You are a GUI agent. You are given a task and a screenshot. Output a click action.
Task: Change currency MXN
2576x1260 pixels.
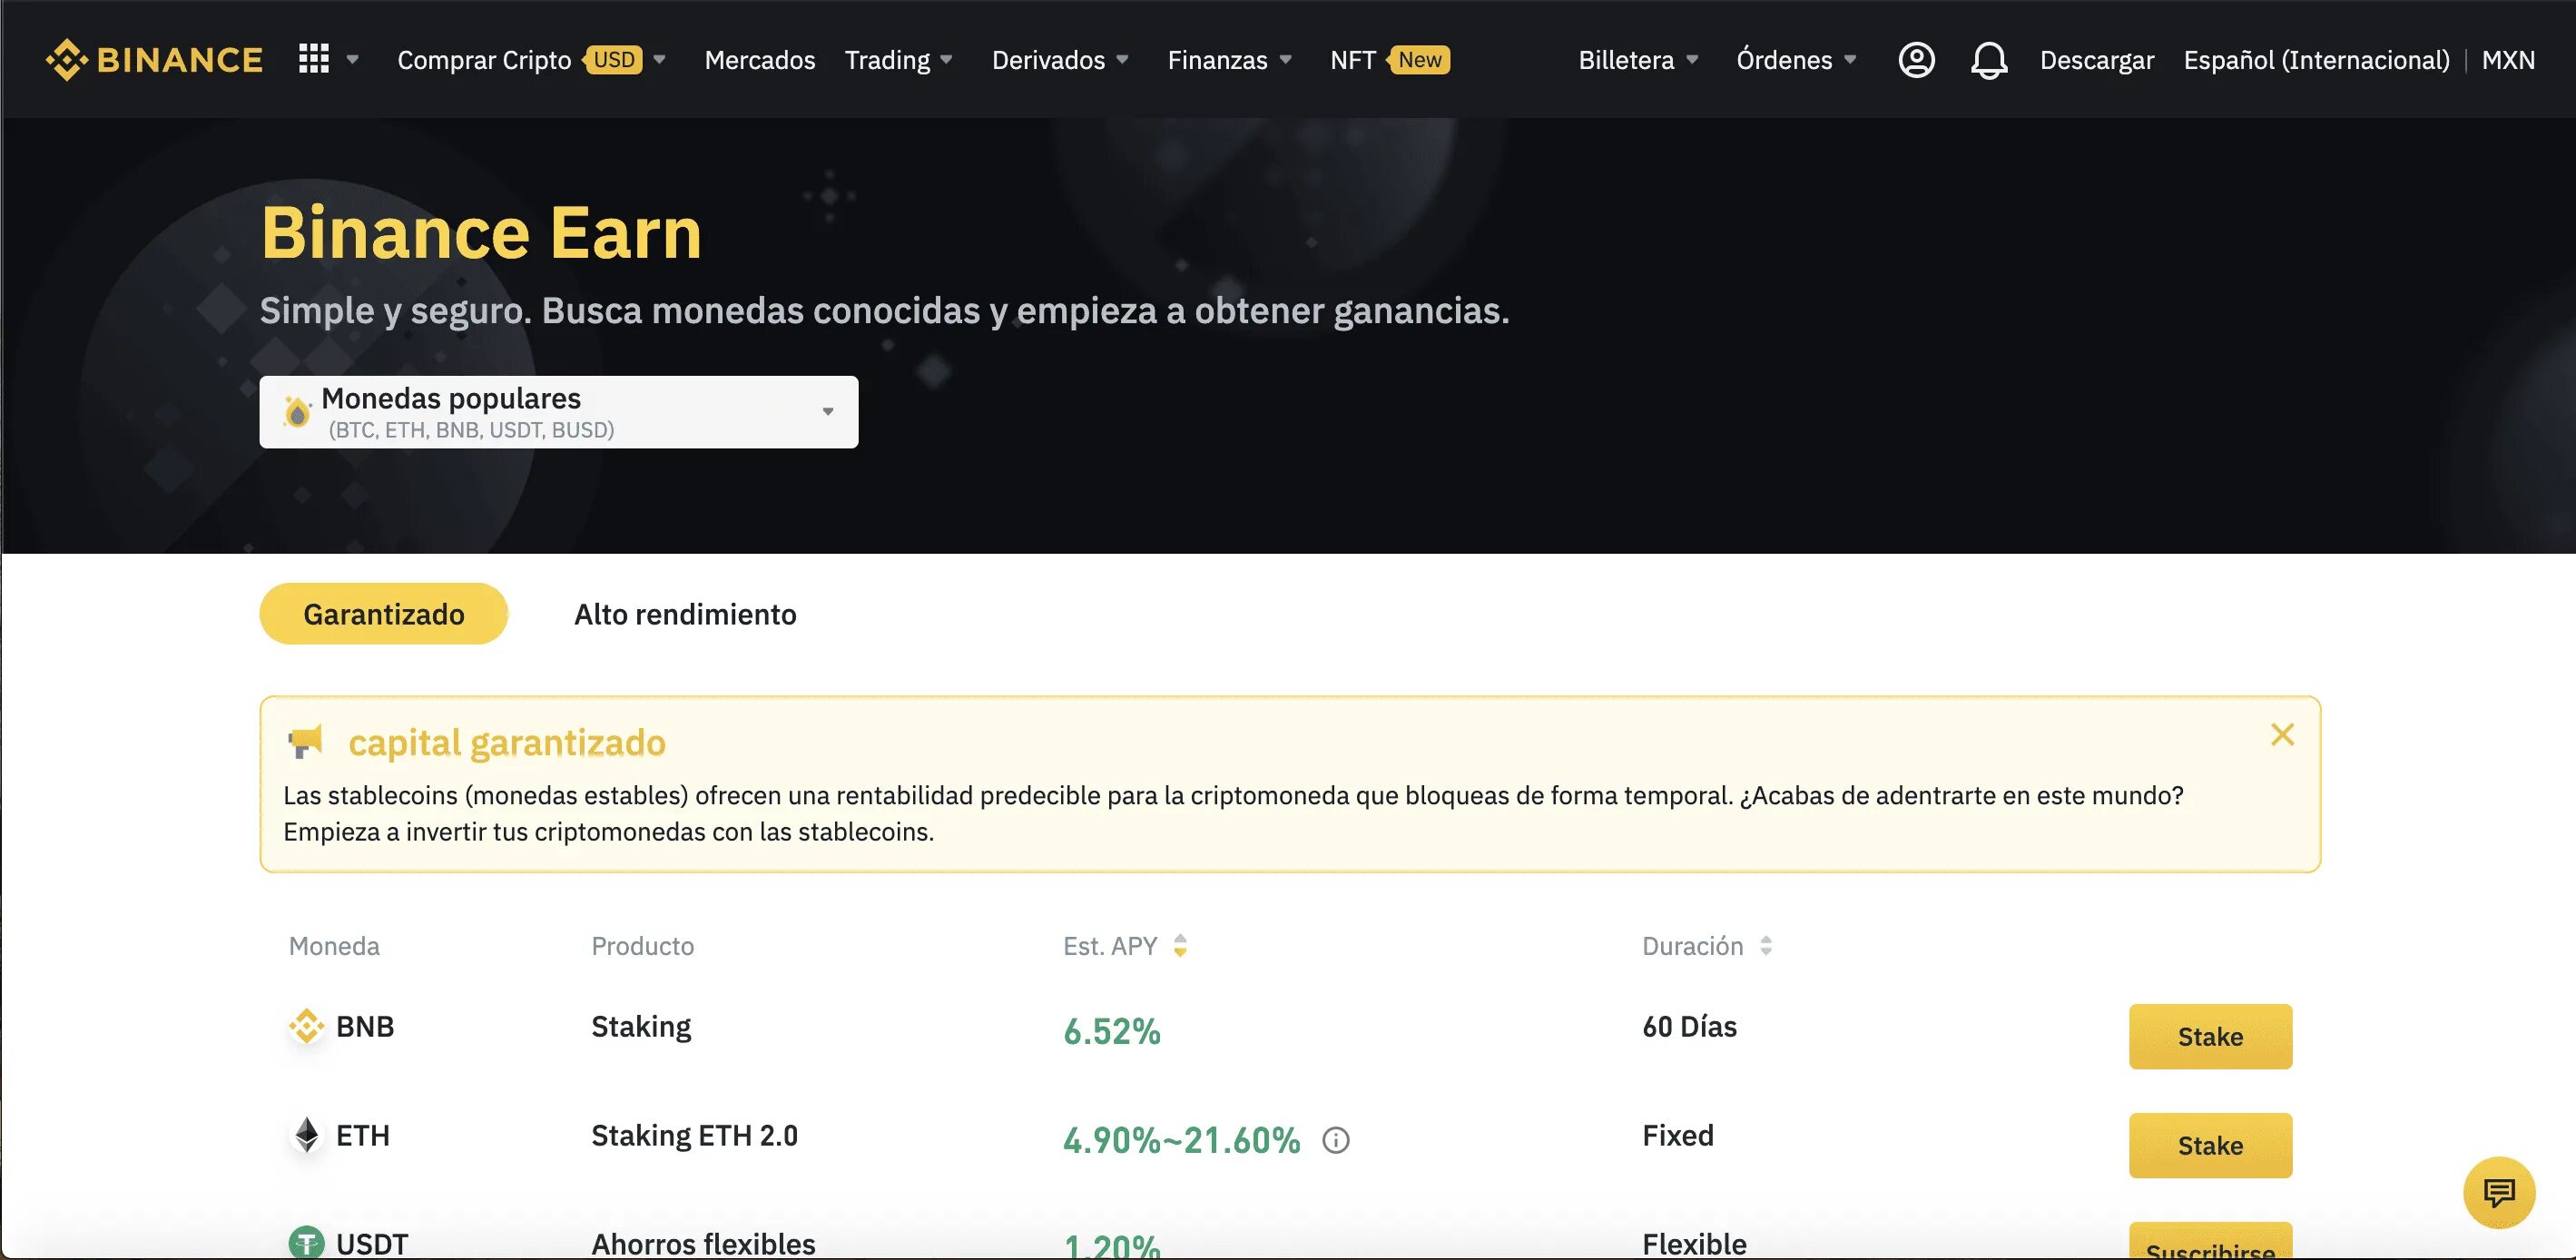(2508, 60)
